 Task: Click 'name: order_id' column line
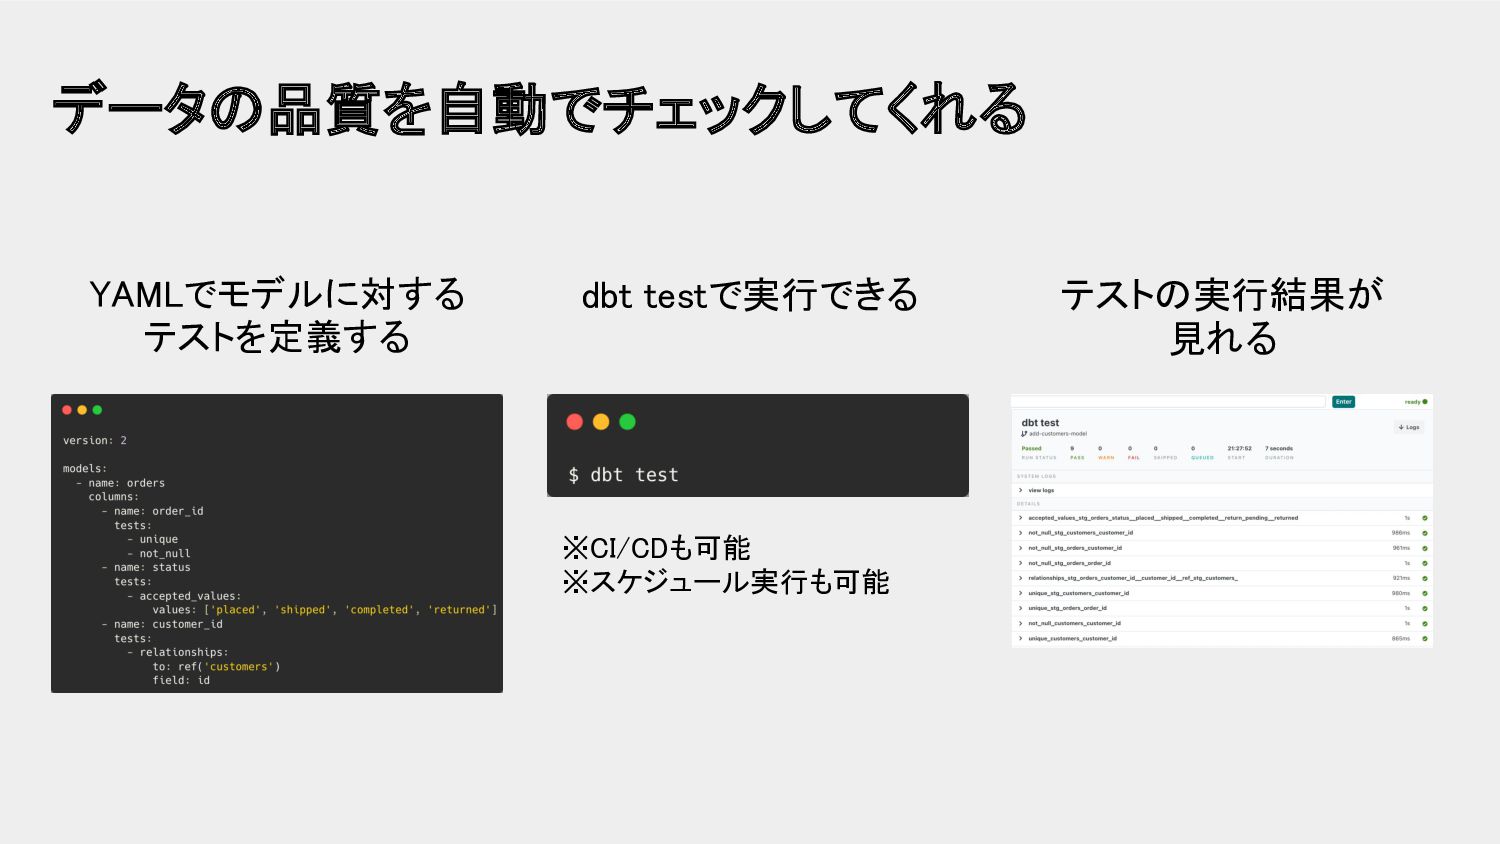click(x=152, y=511)
